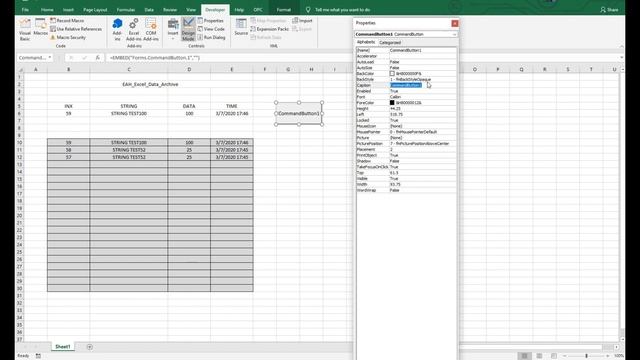The image size is (640, 360).
Task: Switch to the Categorized tab
Action: point(390,42)
